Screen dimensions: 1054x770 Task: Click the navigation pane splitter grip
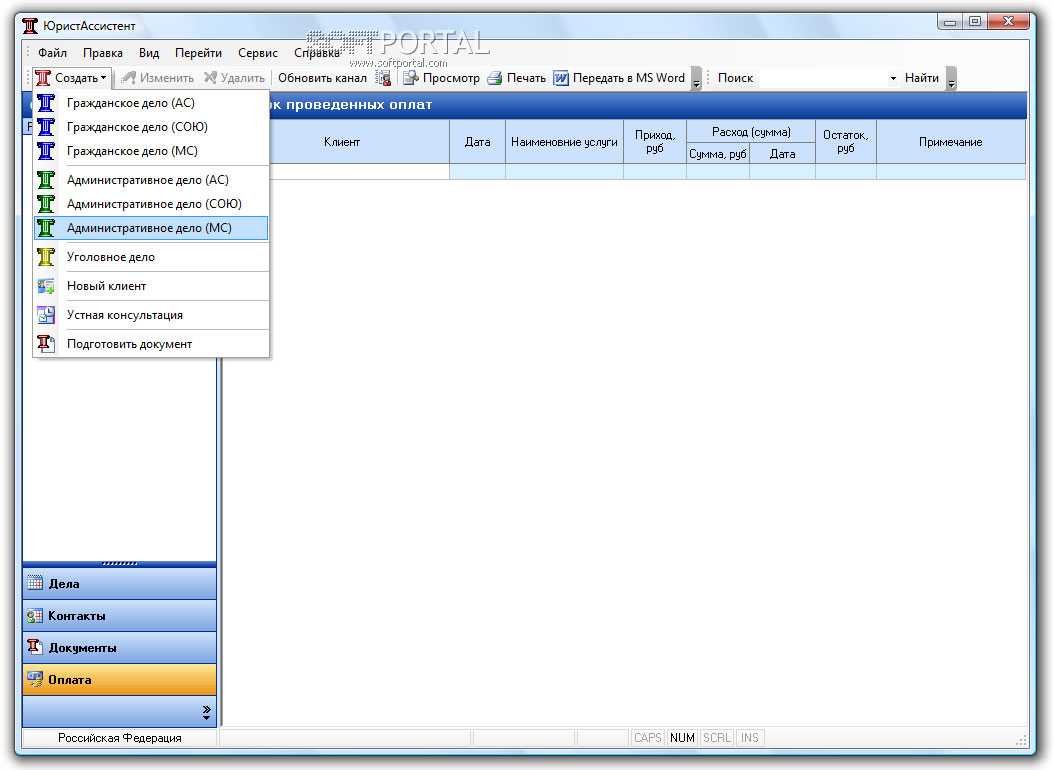[120, 563]
